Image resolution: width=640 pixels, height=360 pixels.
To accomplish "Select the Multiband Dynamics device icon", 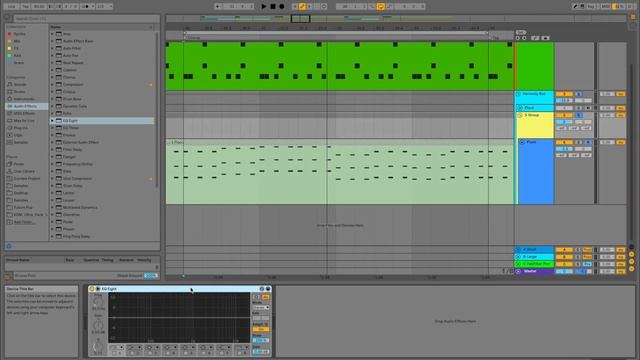I will tap(59, 207).
